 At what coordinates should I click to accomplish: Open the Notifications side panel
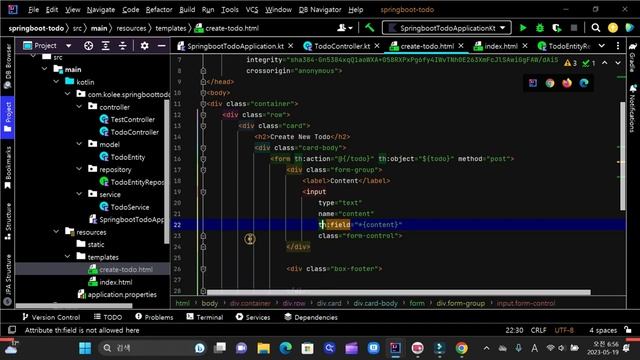633,109
